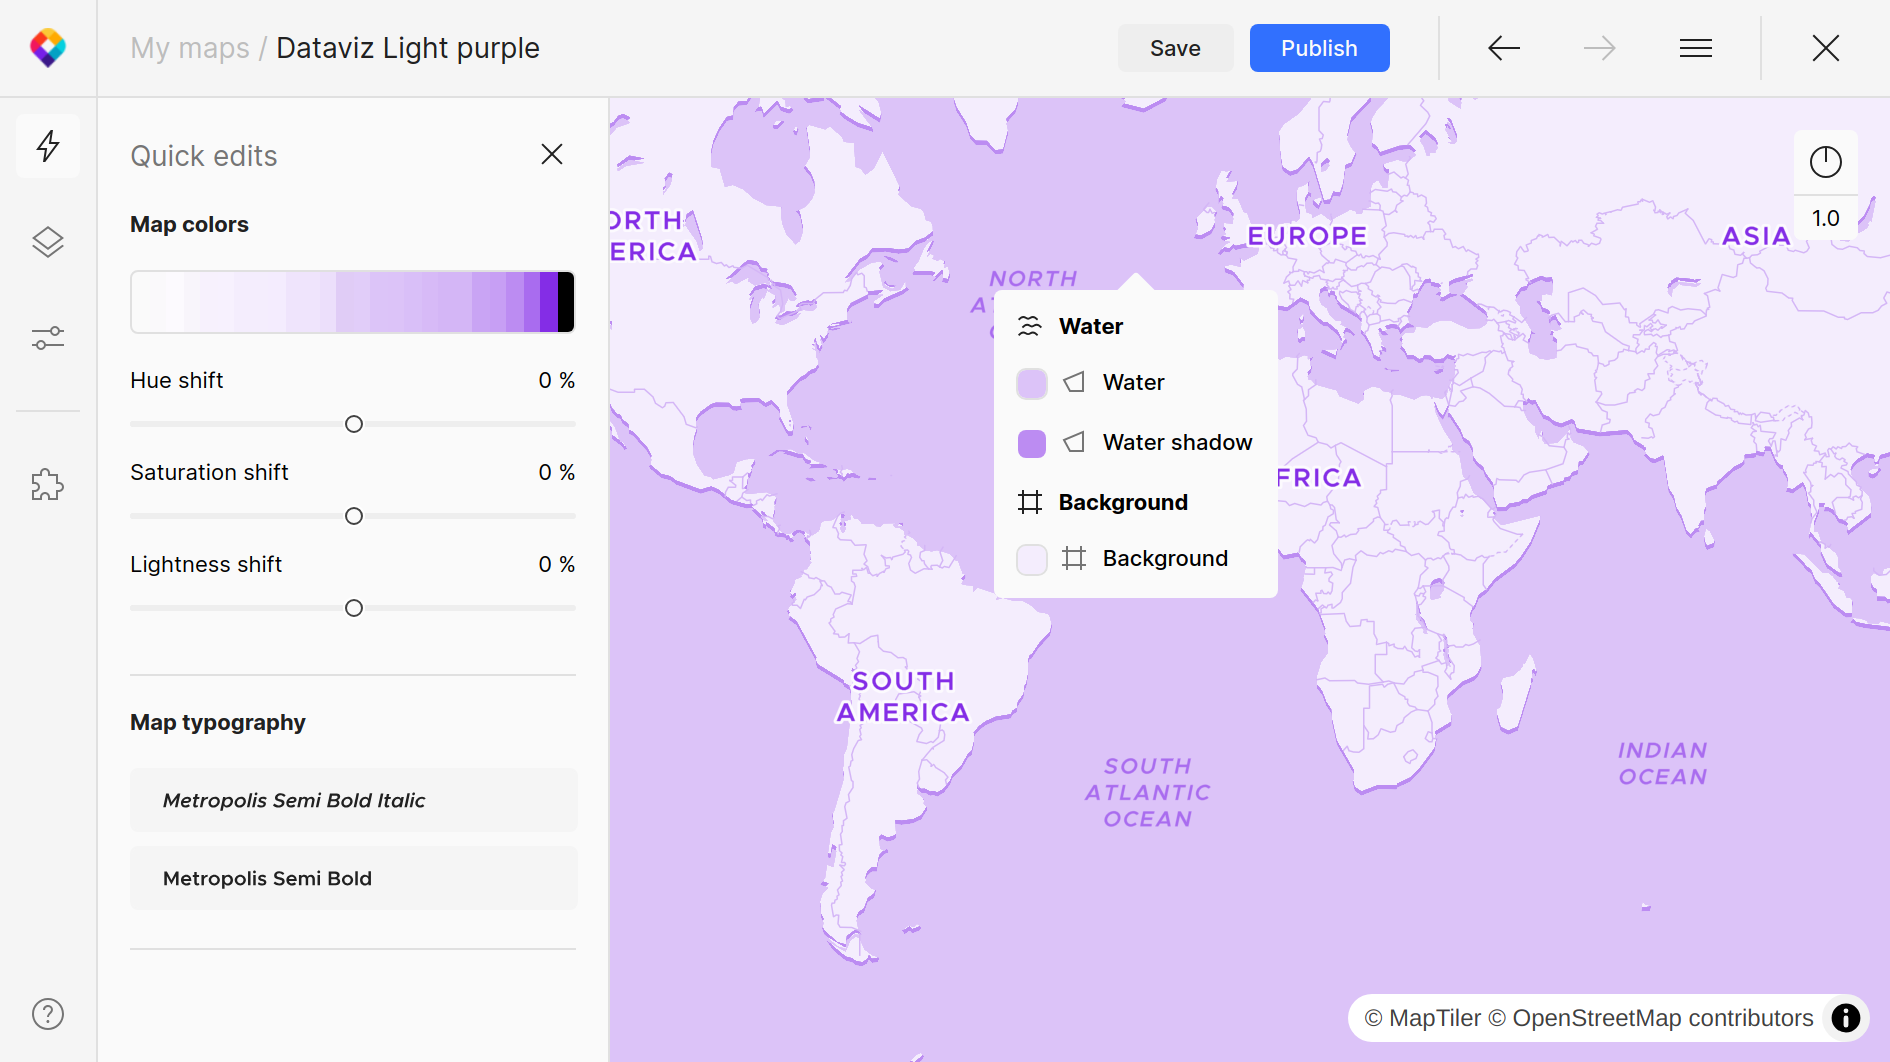Open the puzzle piece plugins icon
The width and height of the screenshot is (1890, 1062).
coord(48,486)
